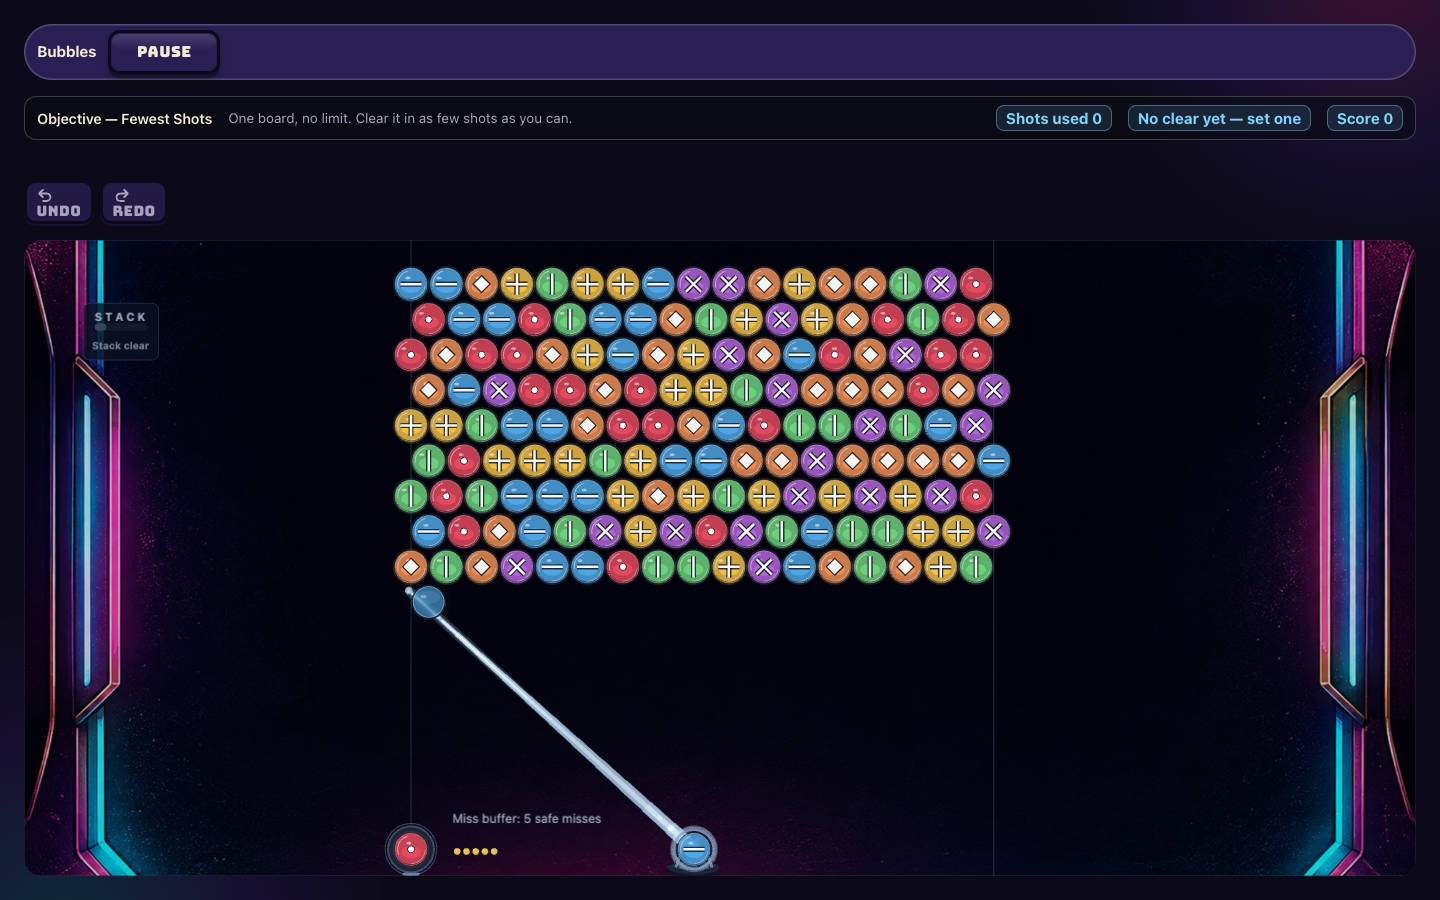Viewport: 1440px width, 900px height.
Task: Target the rightmost blue bubble in the sixth row
Action: [993, 461]
